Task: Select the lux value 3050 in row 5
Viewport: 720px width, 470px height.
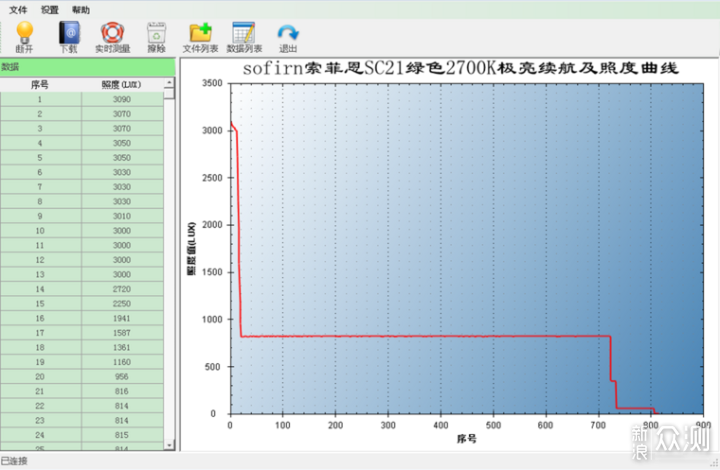Action: [x=122, y=158]
